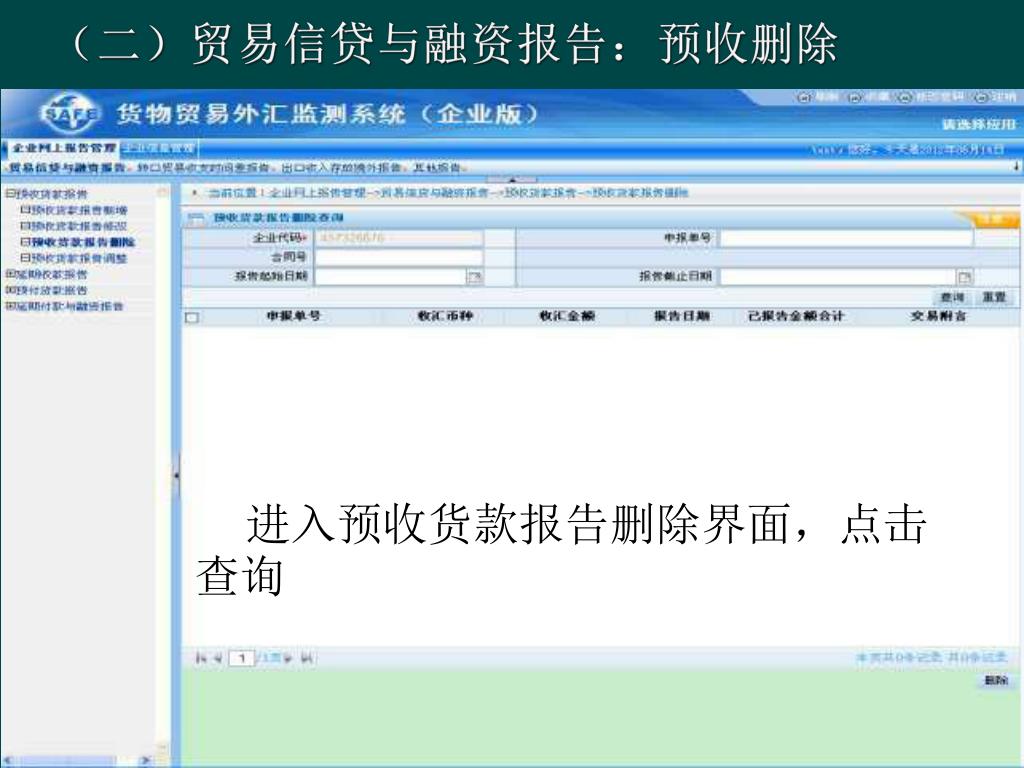Click the SAFE globe logo
This screenshot has width=1024, height=768.
(x=70, y=114)
